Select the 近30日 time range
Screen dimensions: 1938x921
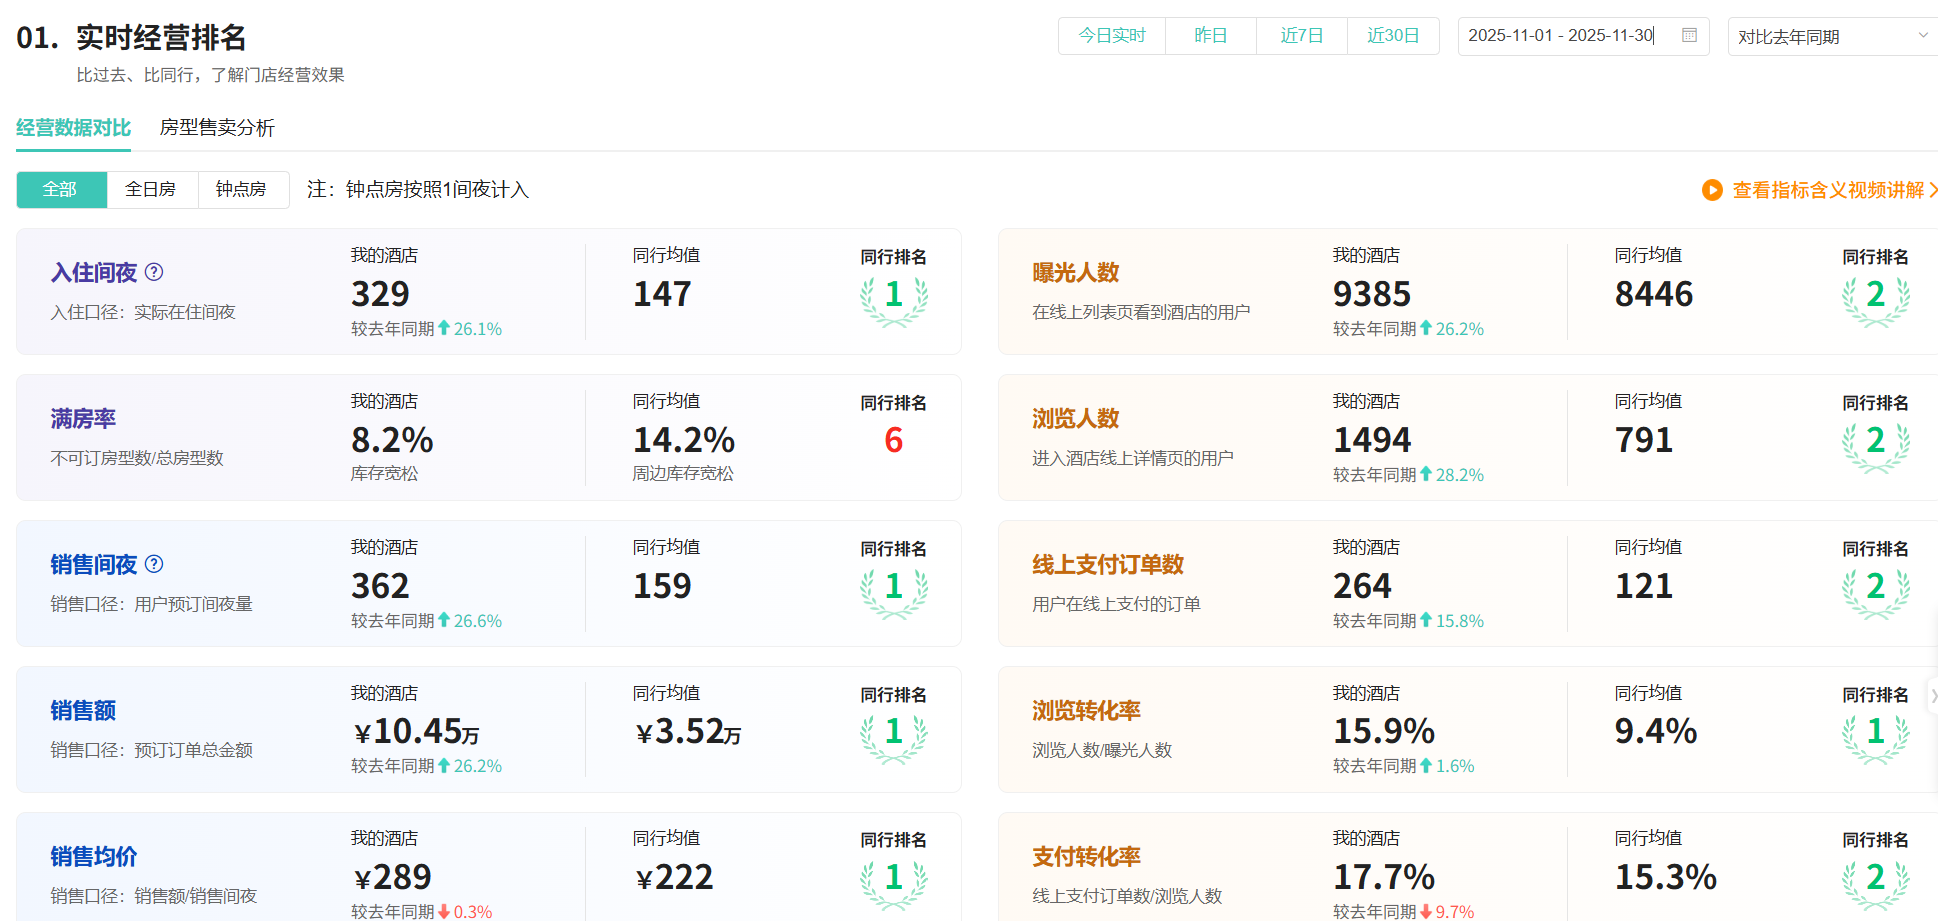pos(1393,36)
